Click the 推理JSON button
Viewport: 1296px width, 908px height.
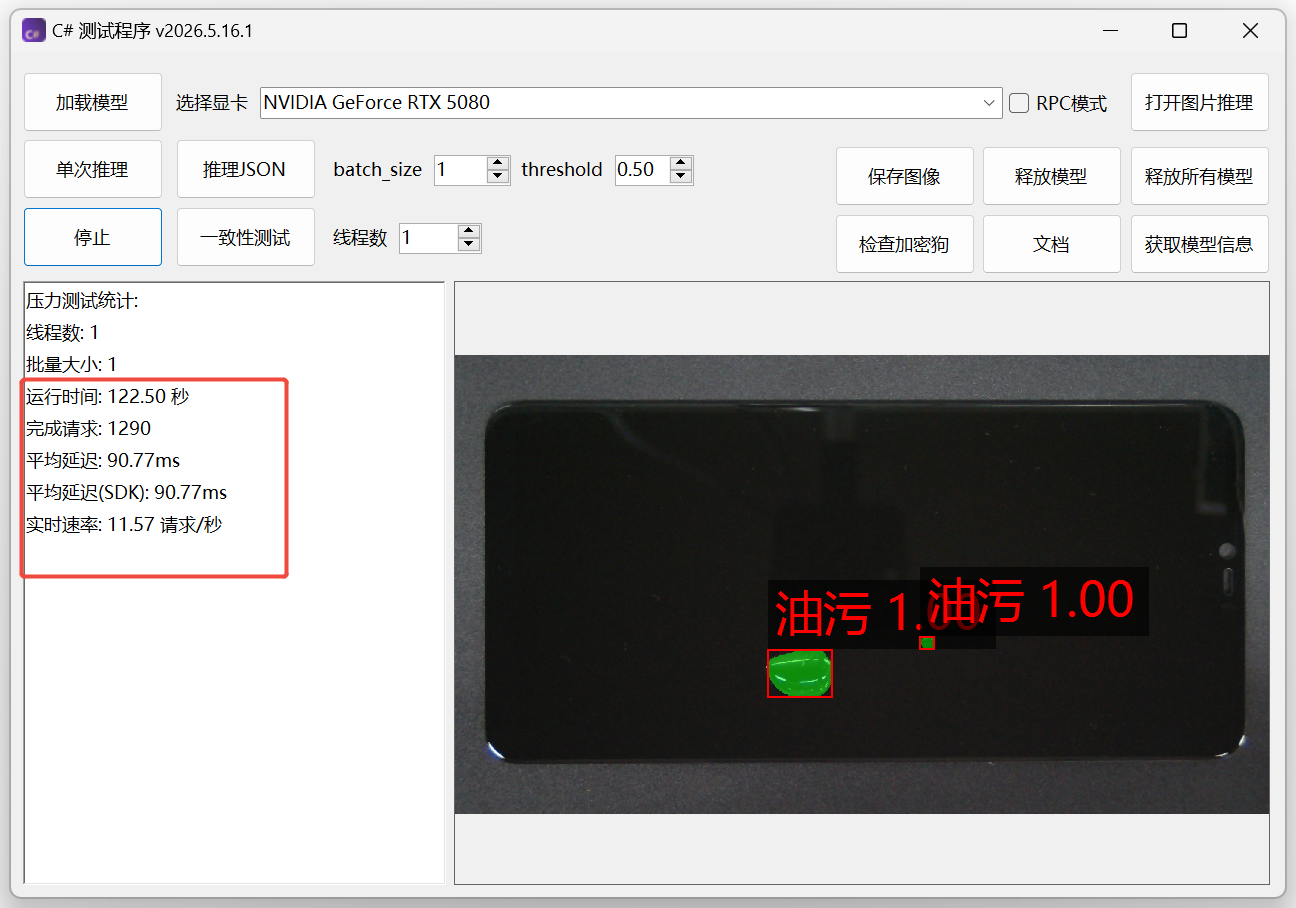(x=245, y=169)
